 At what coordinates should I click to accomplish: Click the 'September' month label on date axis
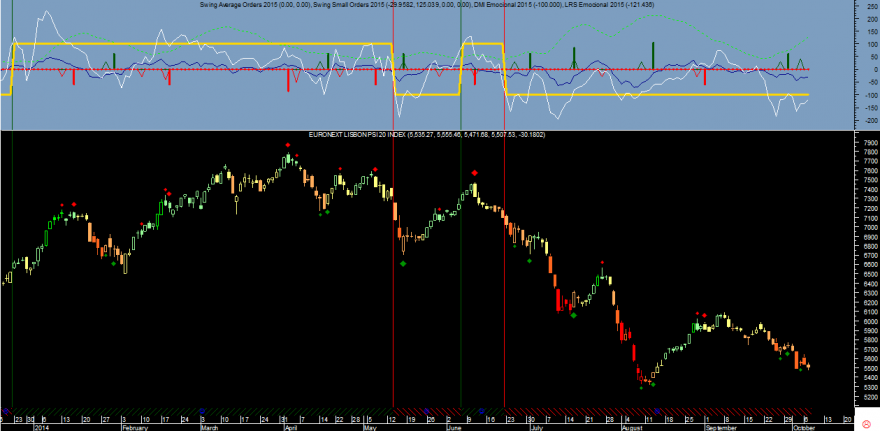click(x=719, y=428)
